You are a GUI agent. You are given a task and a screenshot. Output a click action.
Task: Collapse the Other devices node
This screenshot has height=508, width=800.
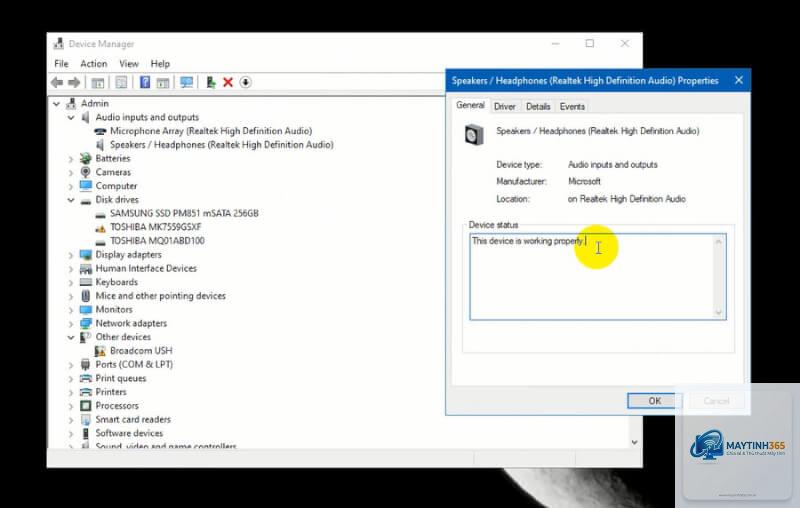click(71, 337)
